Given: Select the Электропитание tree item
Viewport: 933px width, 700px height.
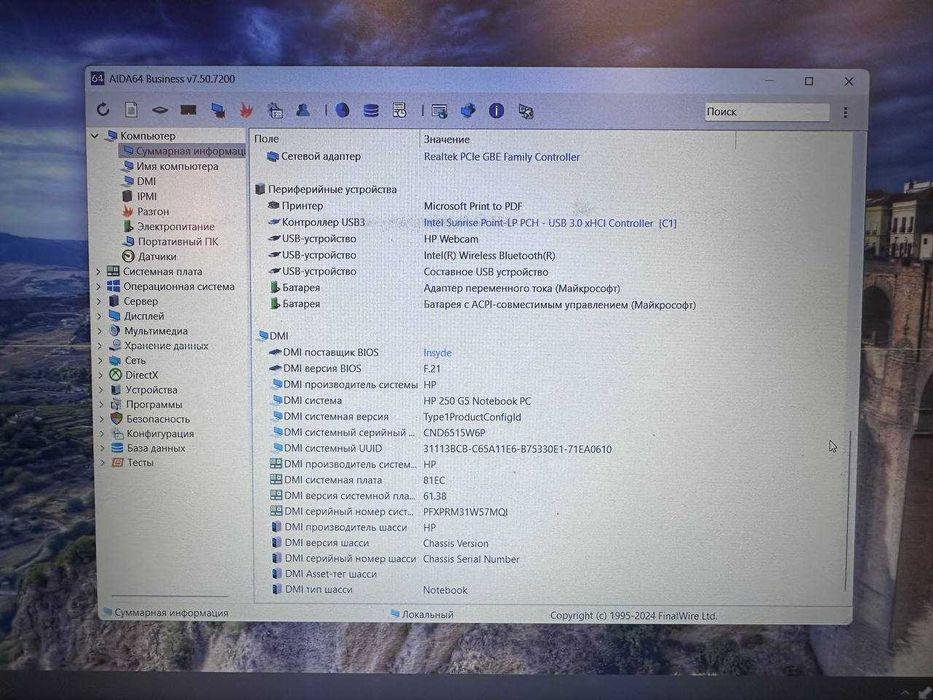Looking at the screenshot, I should (x=169, y=226).
